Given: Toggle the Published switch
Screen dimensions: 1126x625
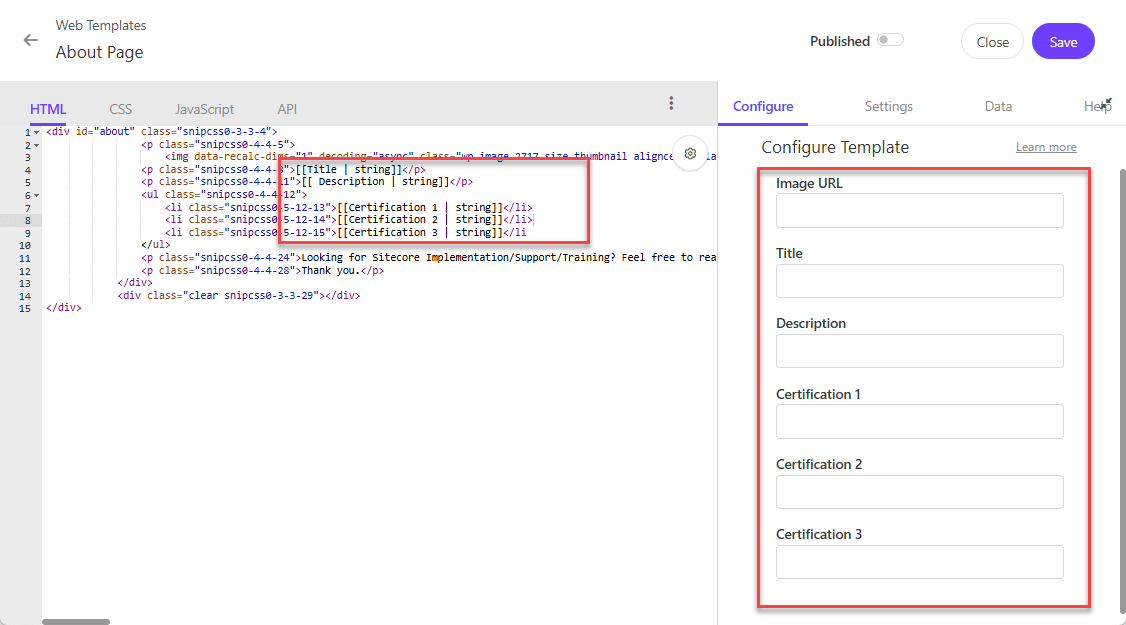Looking at the screenshot, I should pos(889,41).
